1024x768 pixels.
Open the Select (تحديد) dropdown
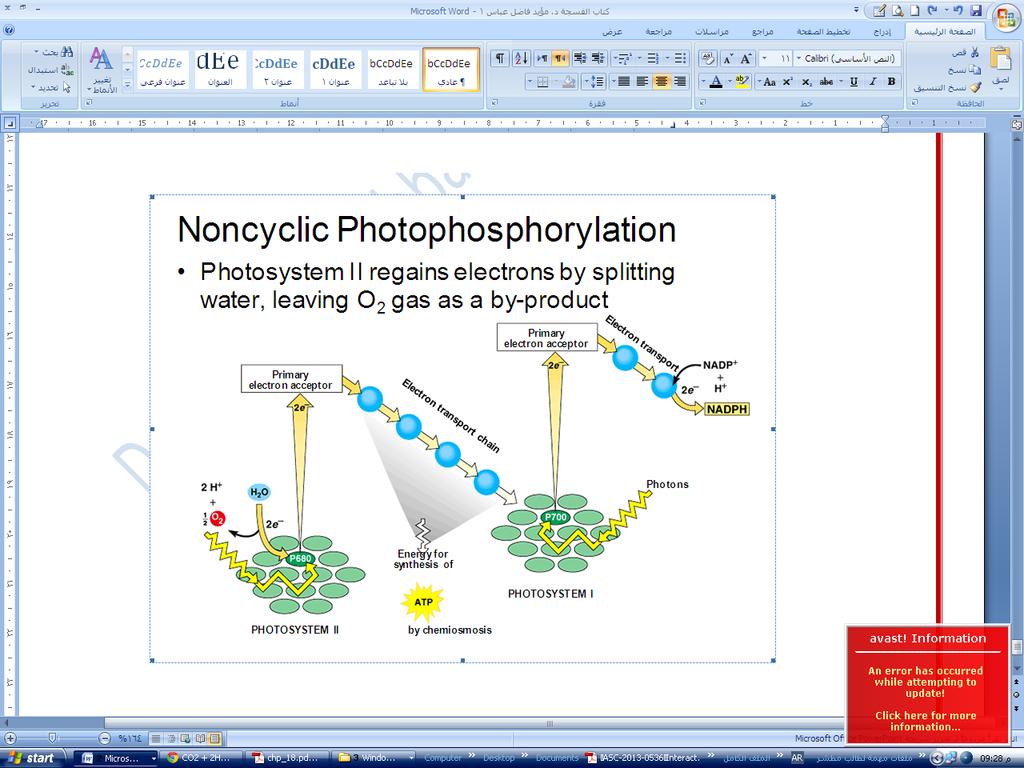(50, 87)
